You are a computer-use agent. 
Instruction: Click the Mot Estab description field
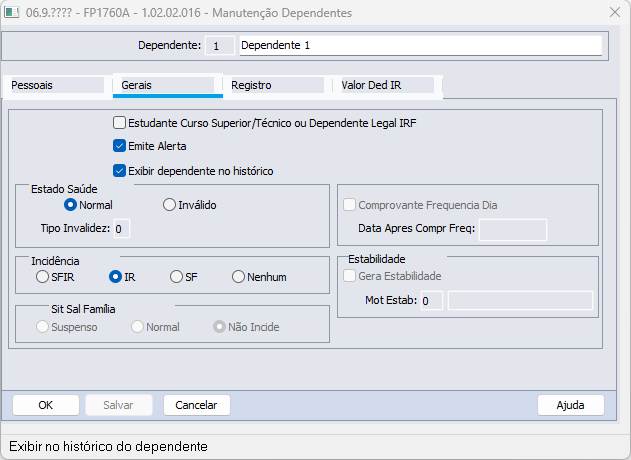point(520,301)
